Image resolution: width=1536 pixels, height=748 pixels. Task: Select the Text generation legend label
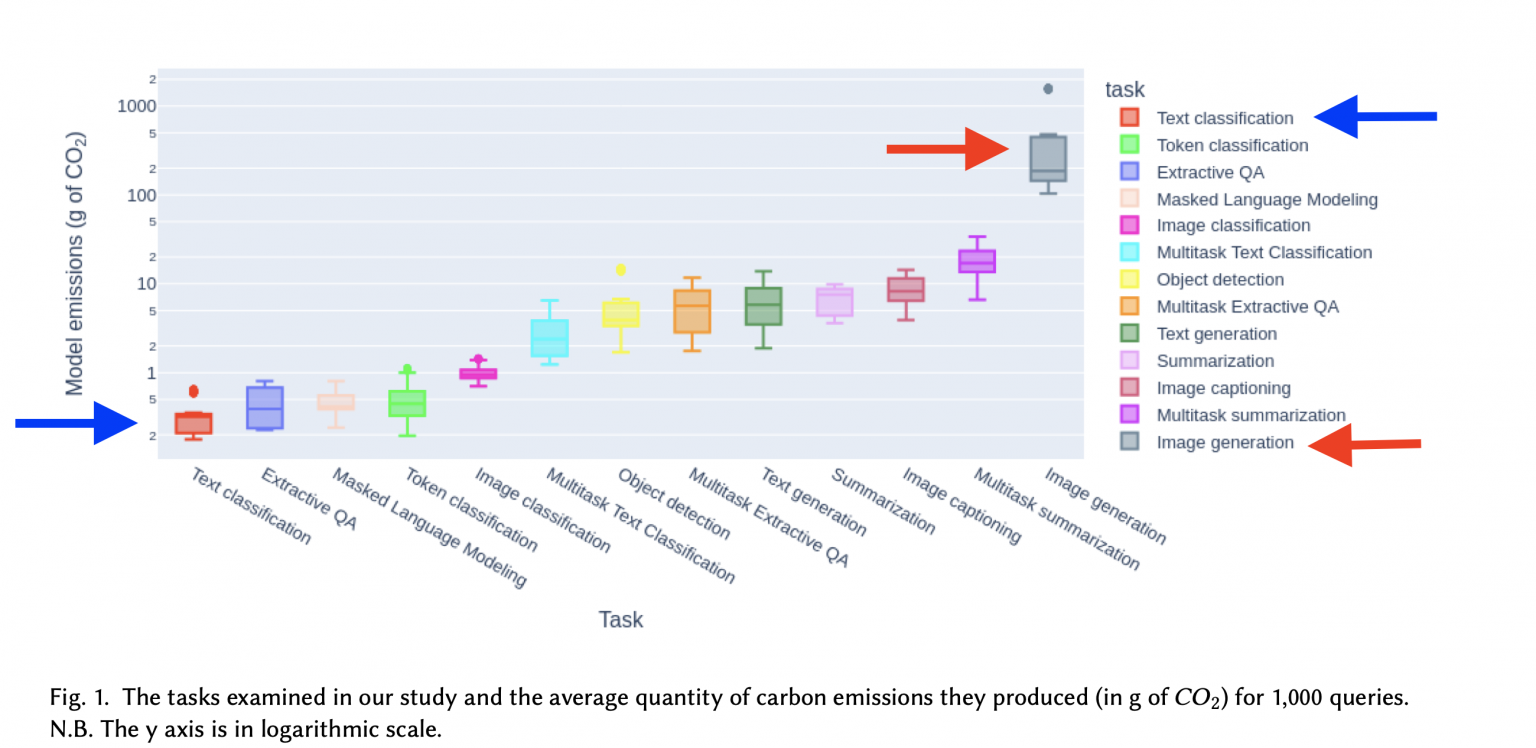tap(1217, 334)
